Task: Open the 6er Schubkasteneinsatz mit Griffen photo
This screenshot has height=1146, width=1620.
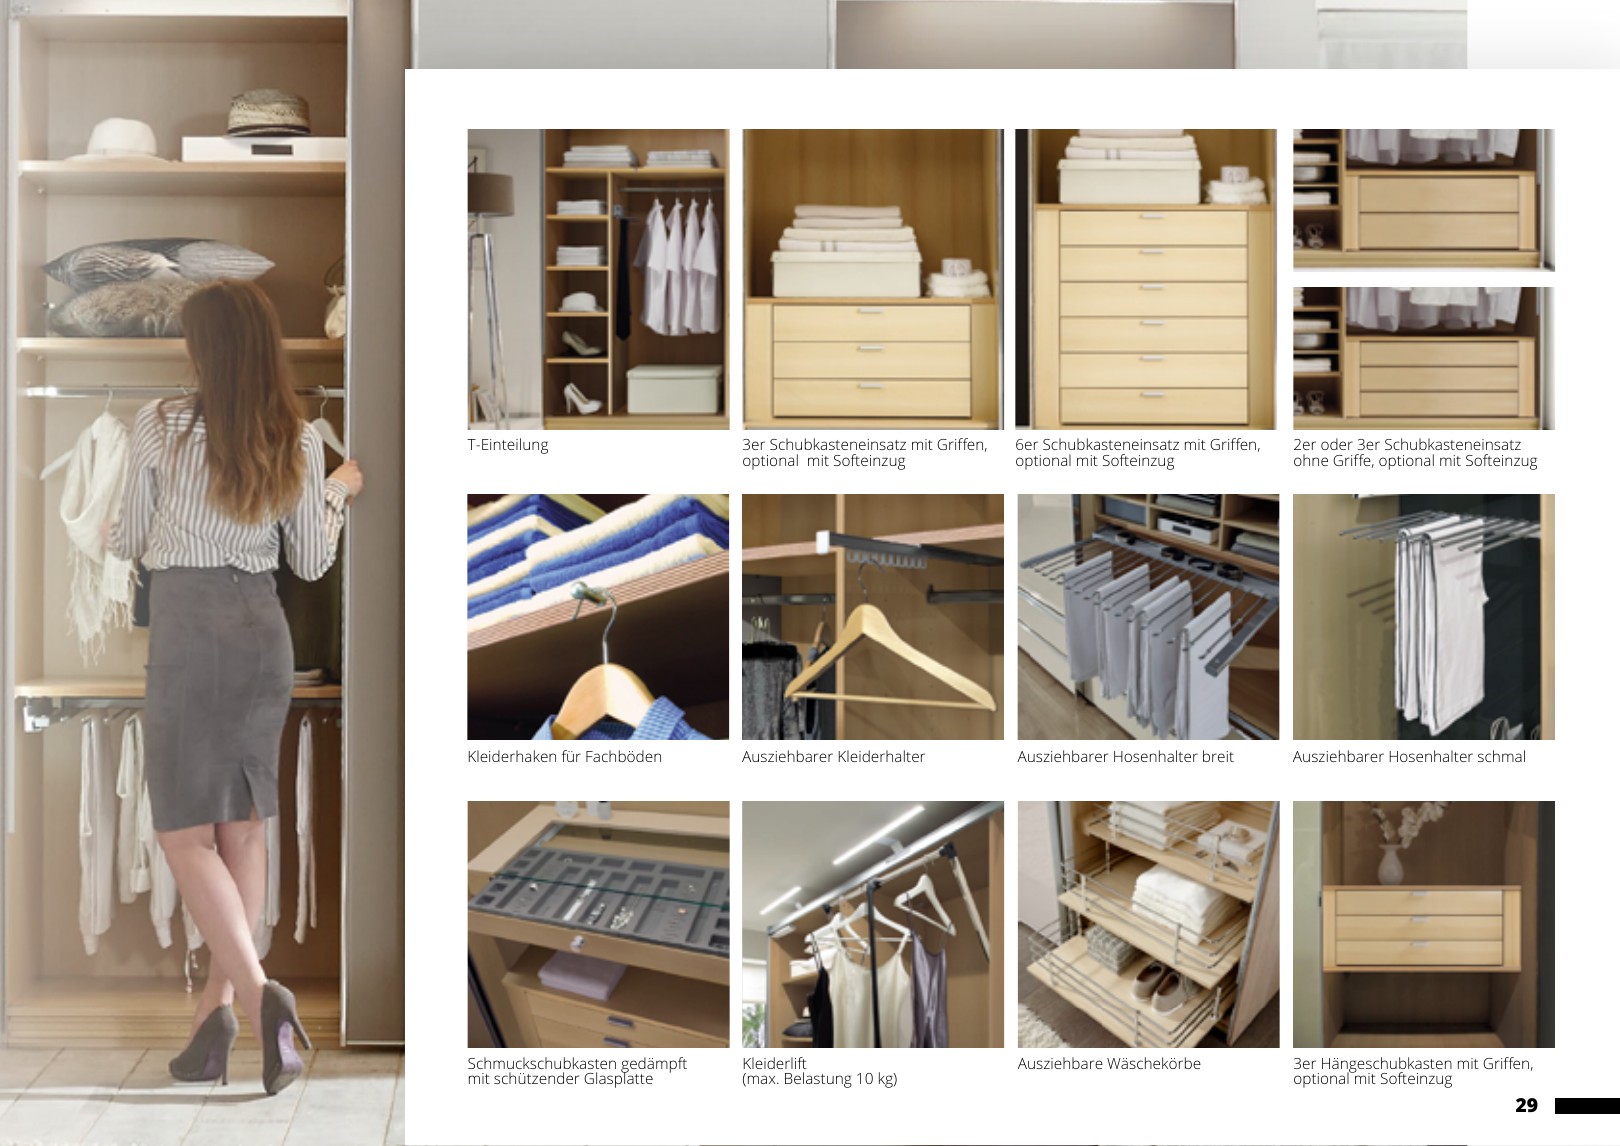Action: pyautogui.click(x=1146, y=279)
